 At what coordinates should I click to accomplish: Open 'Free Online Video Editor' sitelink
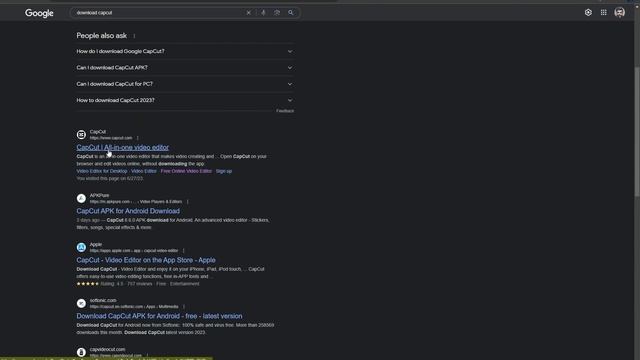point(186,171)
